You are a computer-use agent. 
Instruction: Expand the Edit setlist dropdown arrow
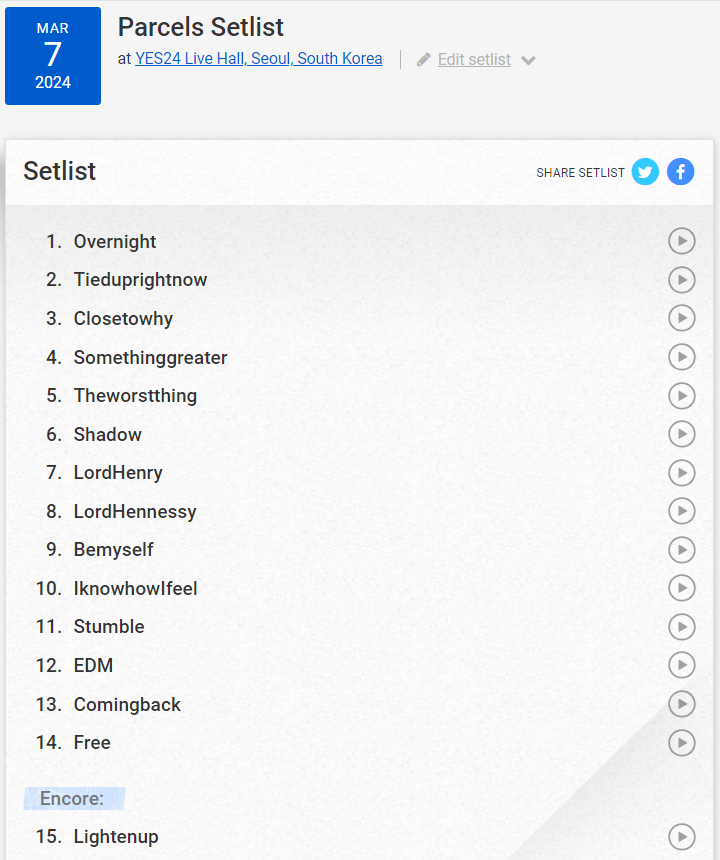528,60
